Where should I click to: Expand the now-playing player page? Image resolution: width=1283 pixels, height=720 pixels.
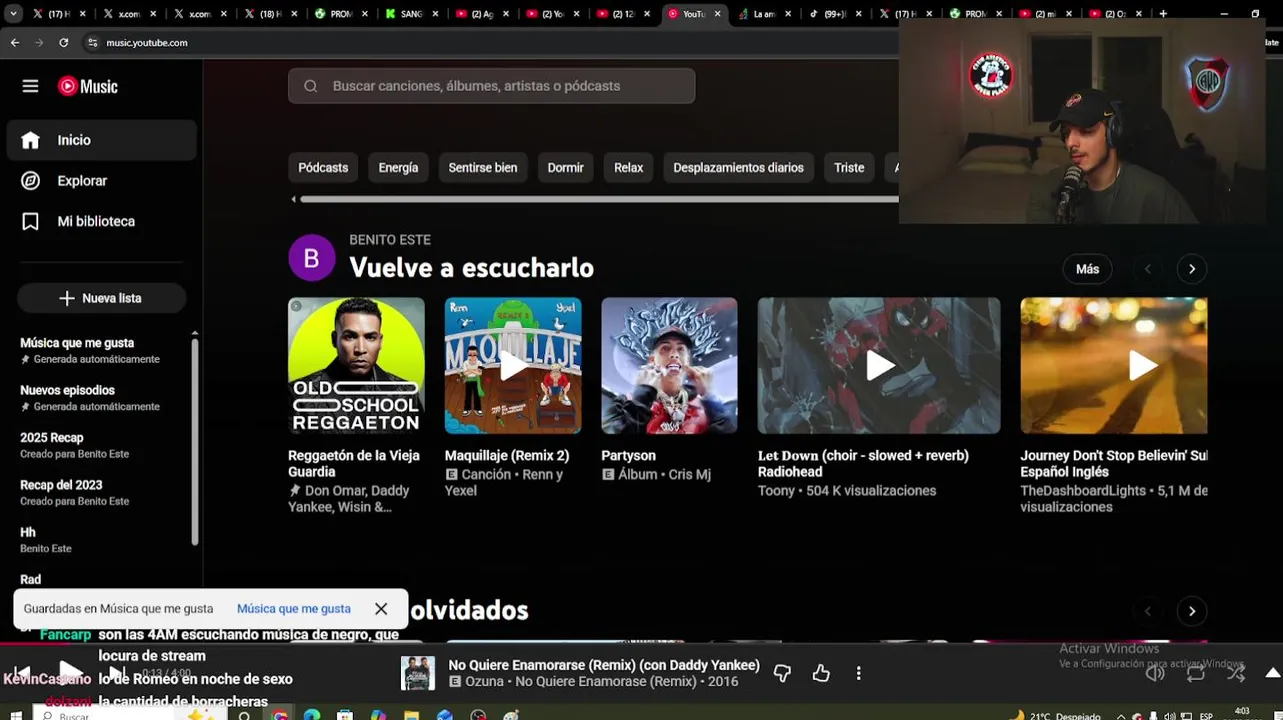point(1273,673)
